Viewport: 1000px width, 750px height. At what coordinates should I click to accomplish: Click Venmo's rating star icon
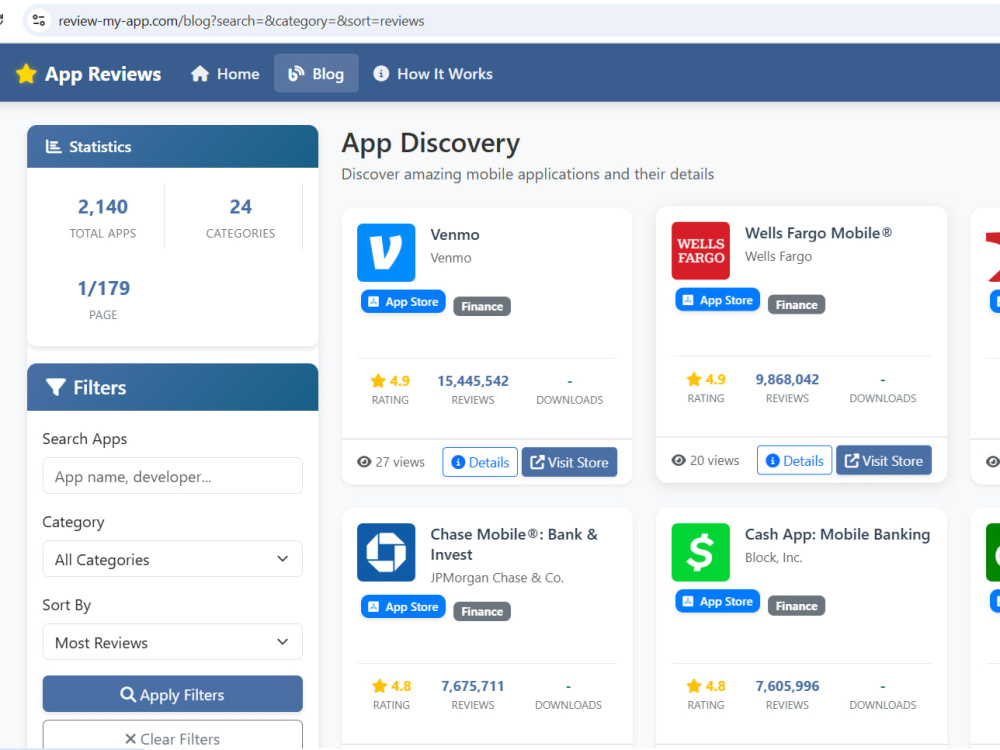(378, 381)
